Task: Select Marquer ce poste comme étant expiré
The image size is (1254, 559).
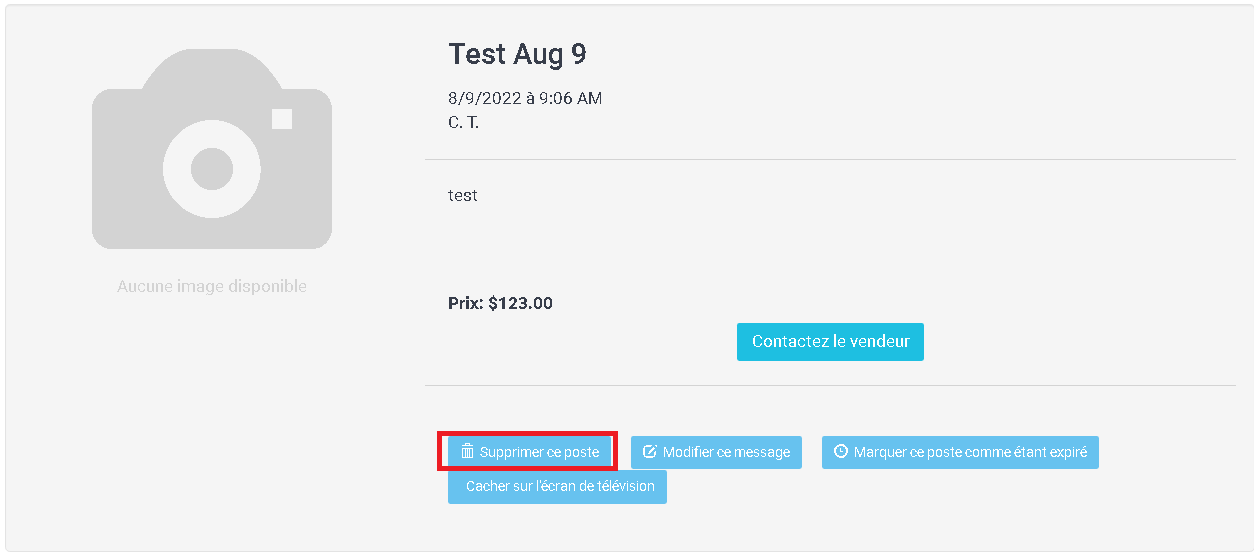Action: pos(960,452)
